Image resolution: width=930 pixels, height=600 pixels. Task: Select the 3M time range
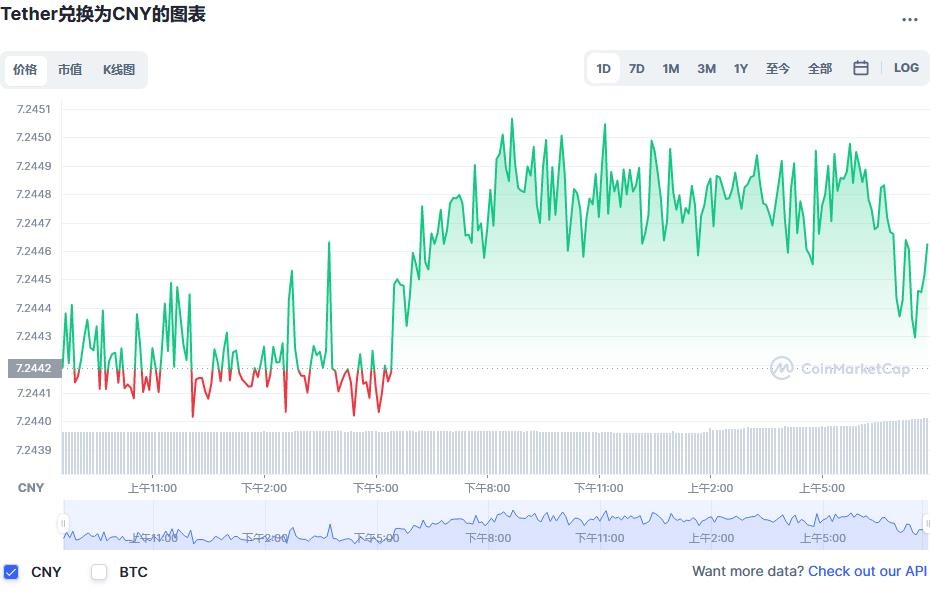pyautogui.click(x=706, y=68)
